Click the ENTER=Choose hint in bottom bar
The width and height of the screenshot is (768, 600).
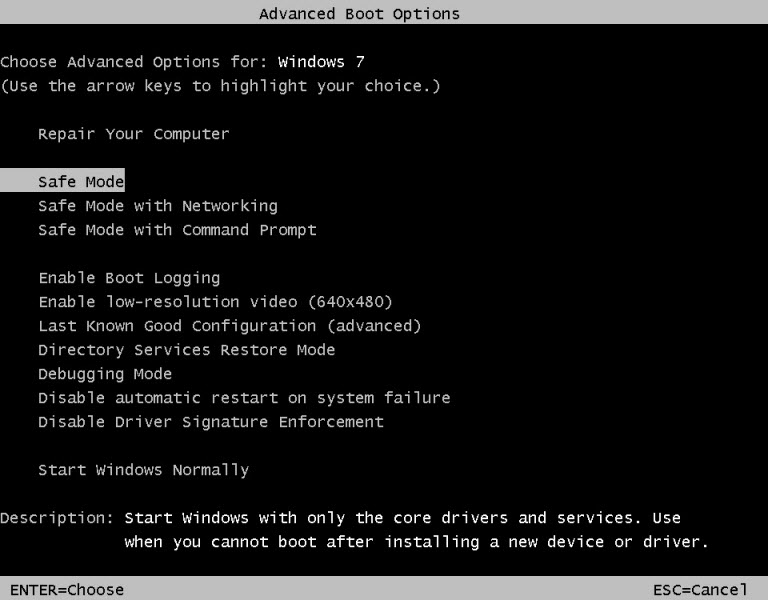[x=67, y=590]
